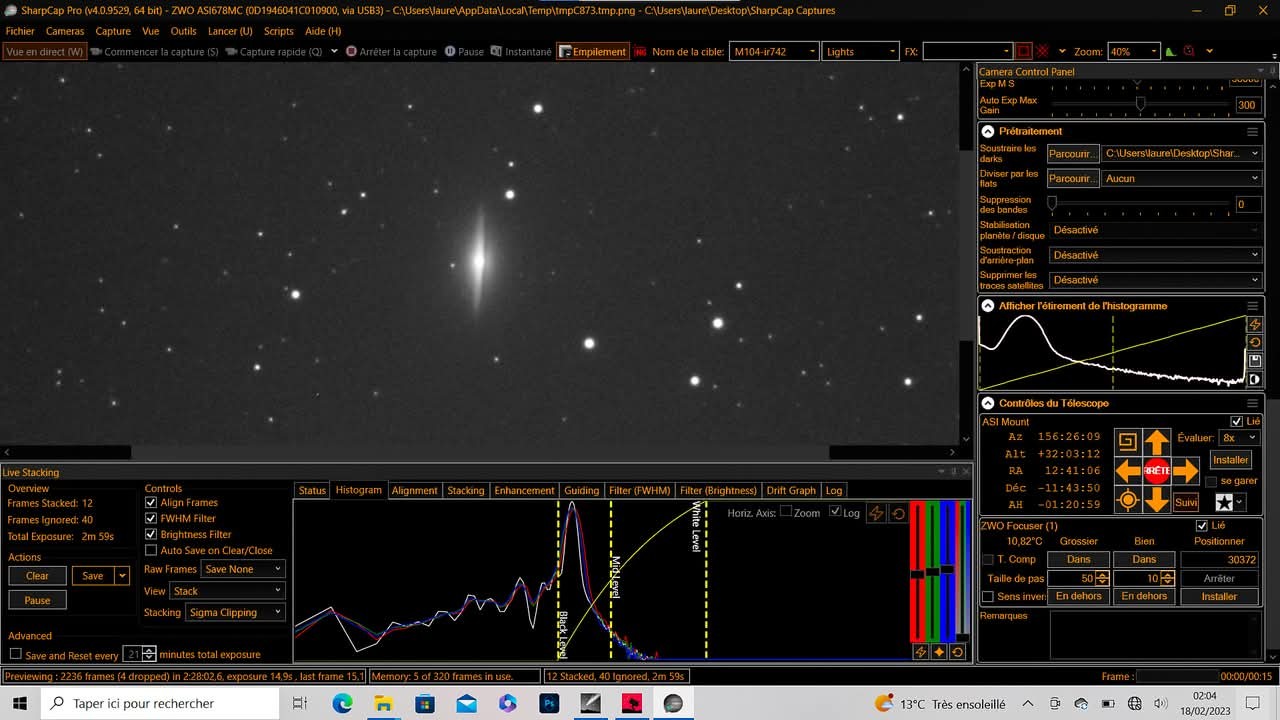Image resolution: width=1280 pixels, height=720 pixels.
Task: Reset the colour adjustments below the RGB sliders
Action: (958, 652)
